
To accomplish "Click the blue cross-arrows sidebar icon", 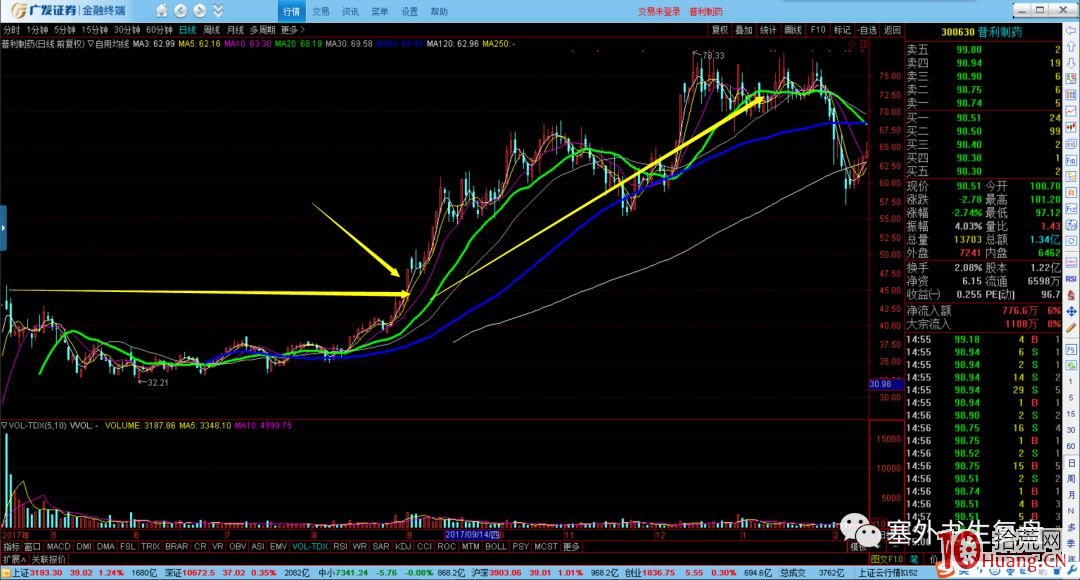I will [x=1071, y=311].
